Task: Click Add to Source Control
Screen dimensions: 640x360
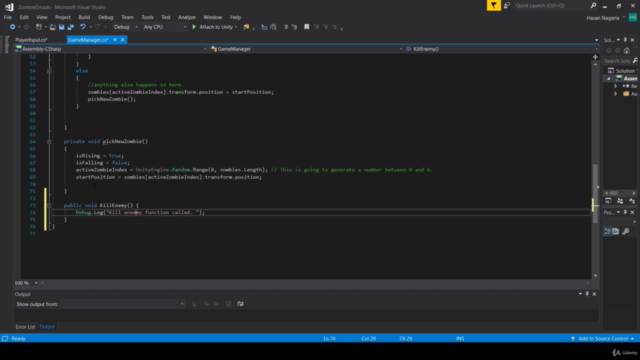Action: point(603,338)
